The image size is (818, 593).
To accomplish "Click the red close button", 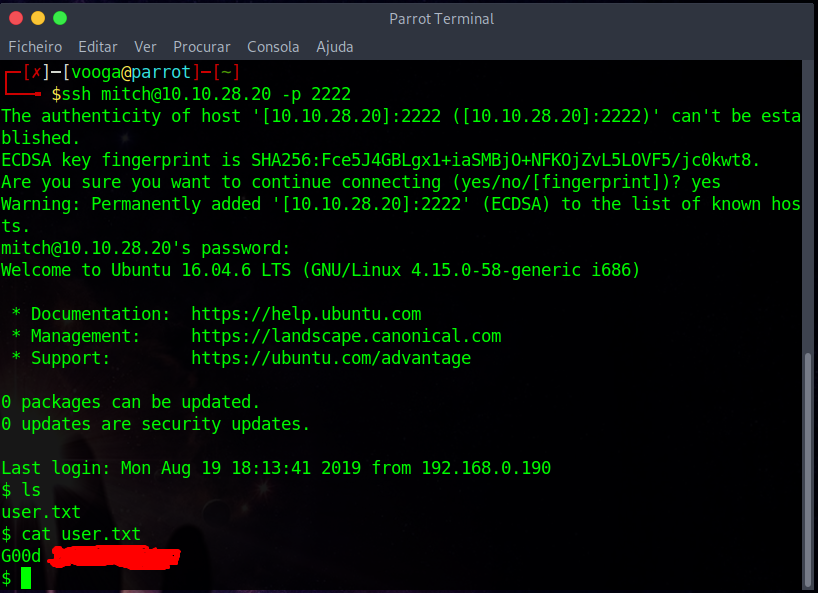I will click(x=16, y=17).
